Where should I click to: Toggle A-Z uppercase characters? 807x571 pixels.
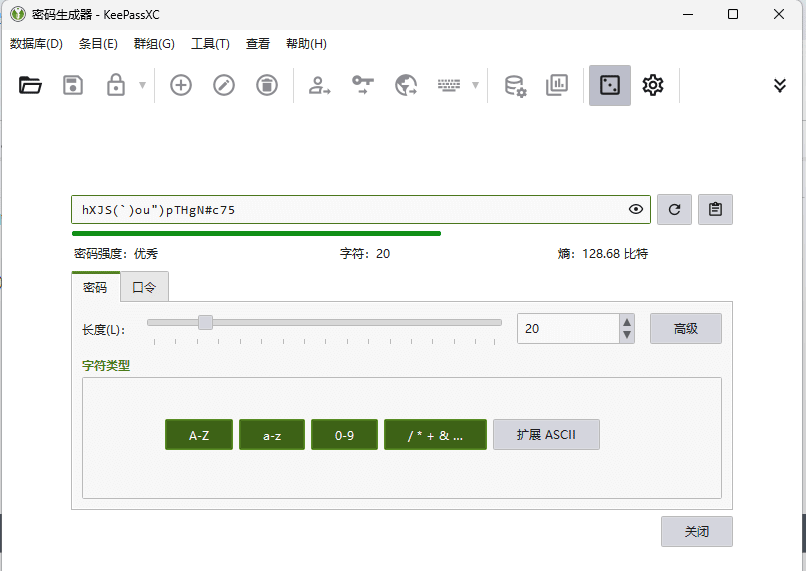click(199, 435)
